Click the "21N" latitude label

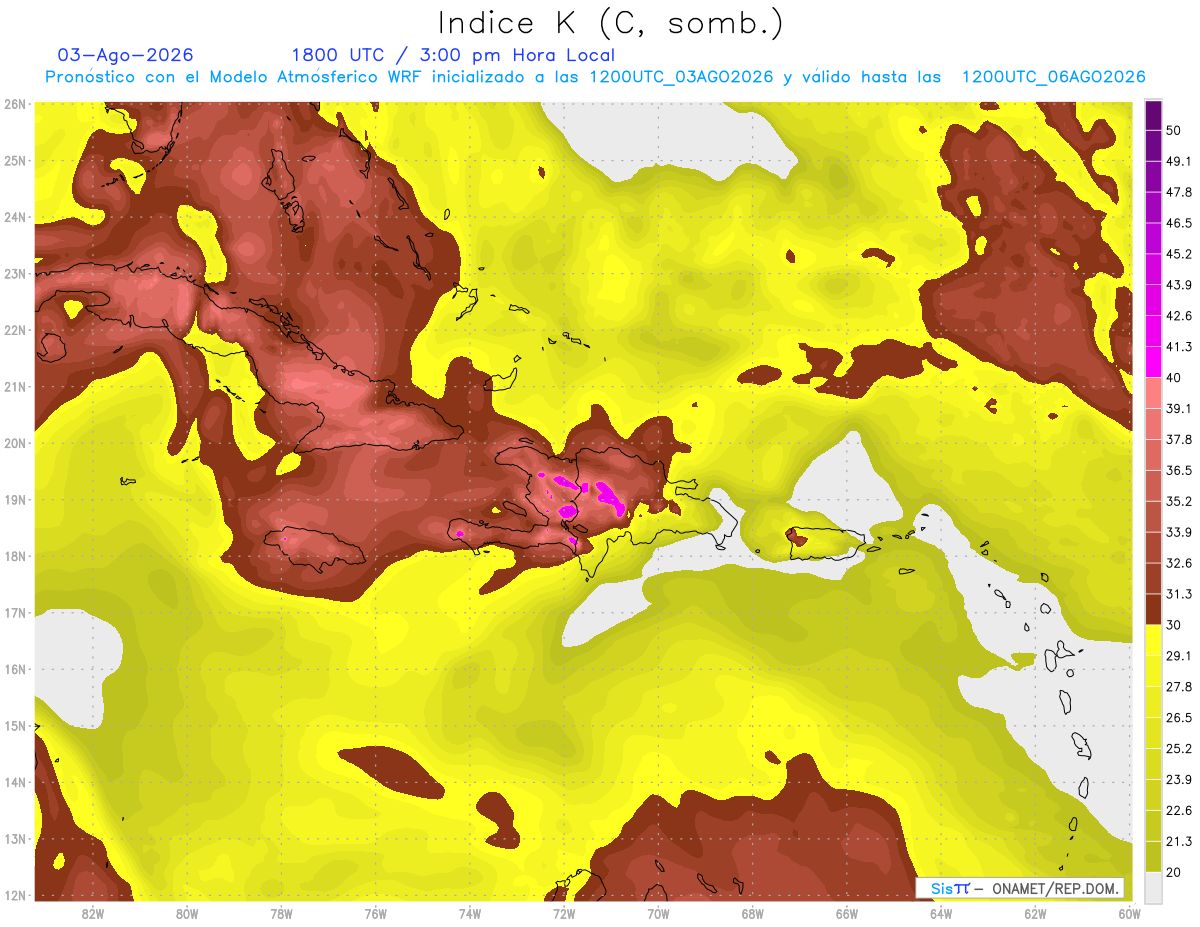[x=14, y=386]
